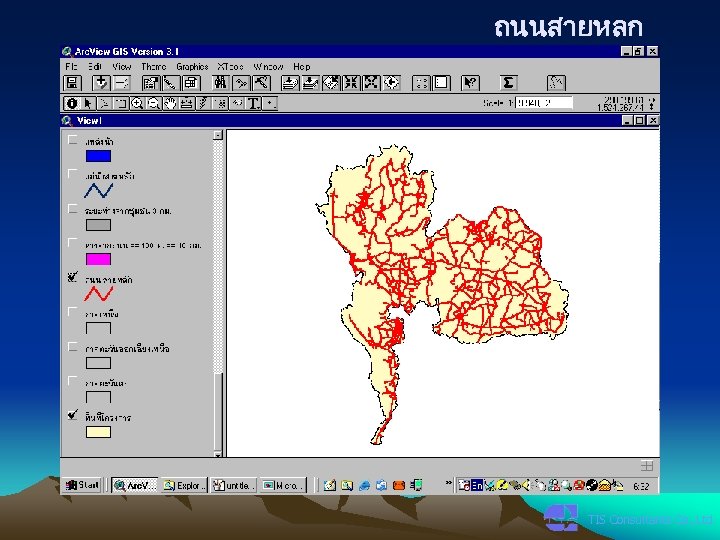
Task: Click the Find binoculars icon
Action: (220, 83)
